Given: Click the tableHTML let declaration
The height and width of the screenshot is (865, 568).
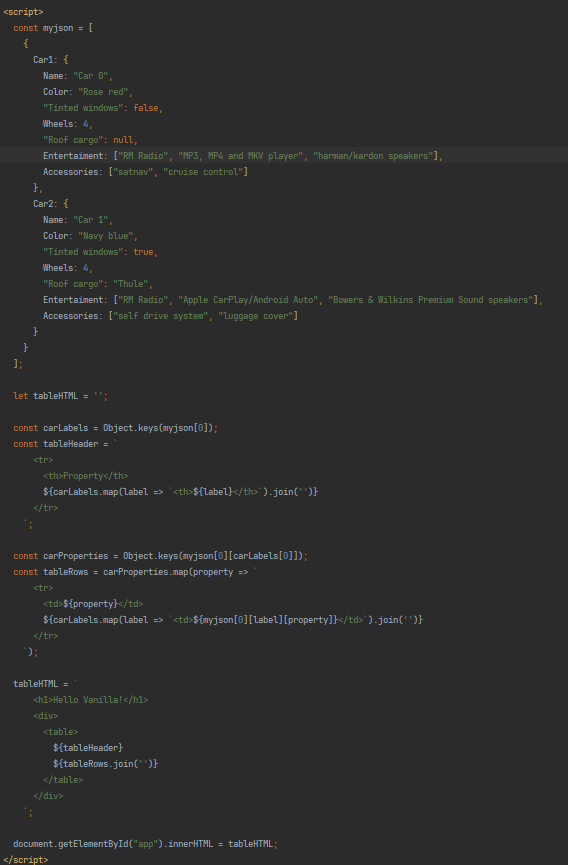Looking at the screenshot, I should (56, 396).
